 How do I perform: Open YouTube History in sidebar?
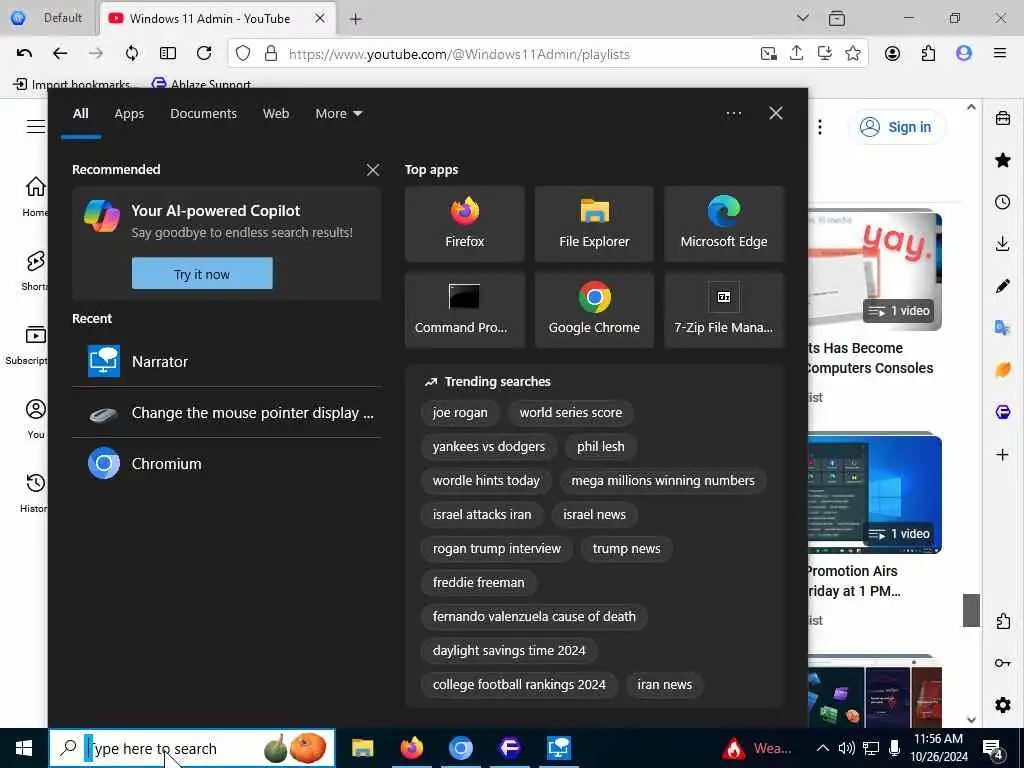coord(34,492)
